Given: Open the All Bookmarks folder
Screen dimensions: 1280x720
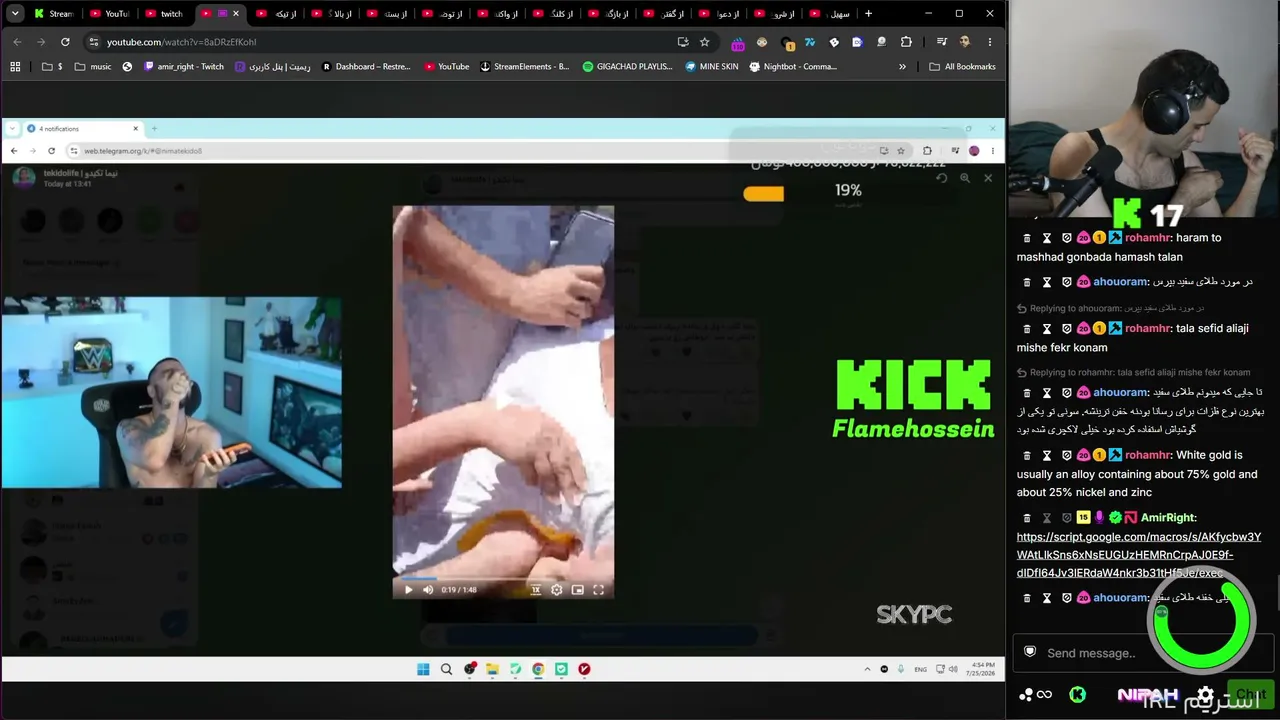Looking at the screenshot, I should (x=962, y=67).
